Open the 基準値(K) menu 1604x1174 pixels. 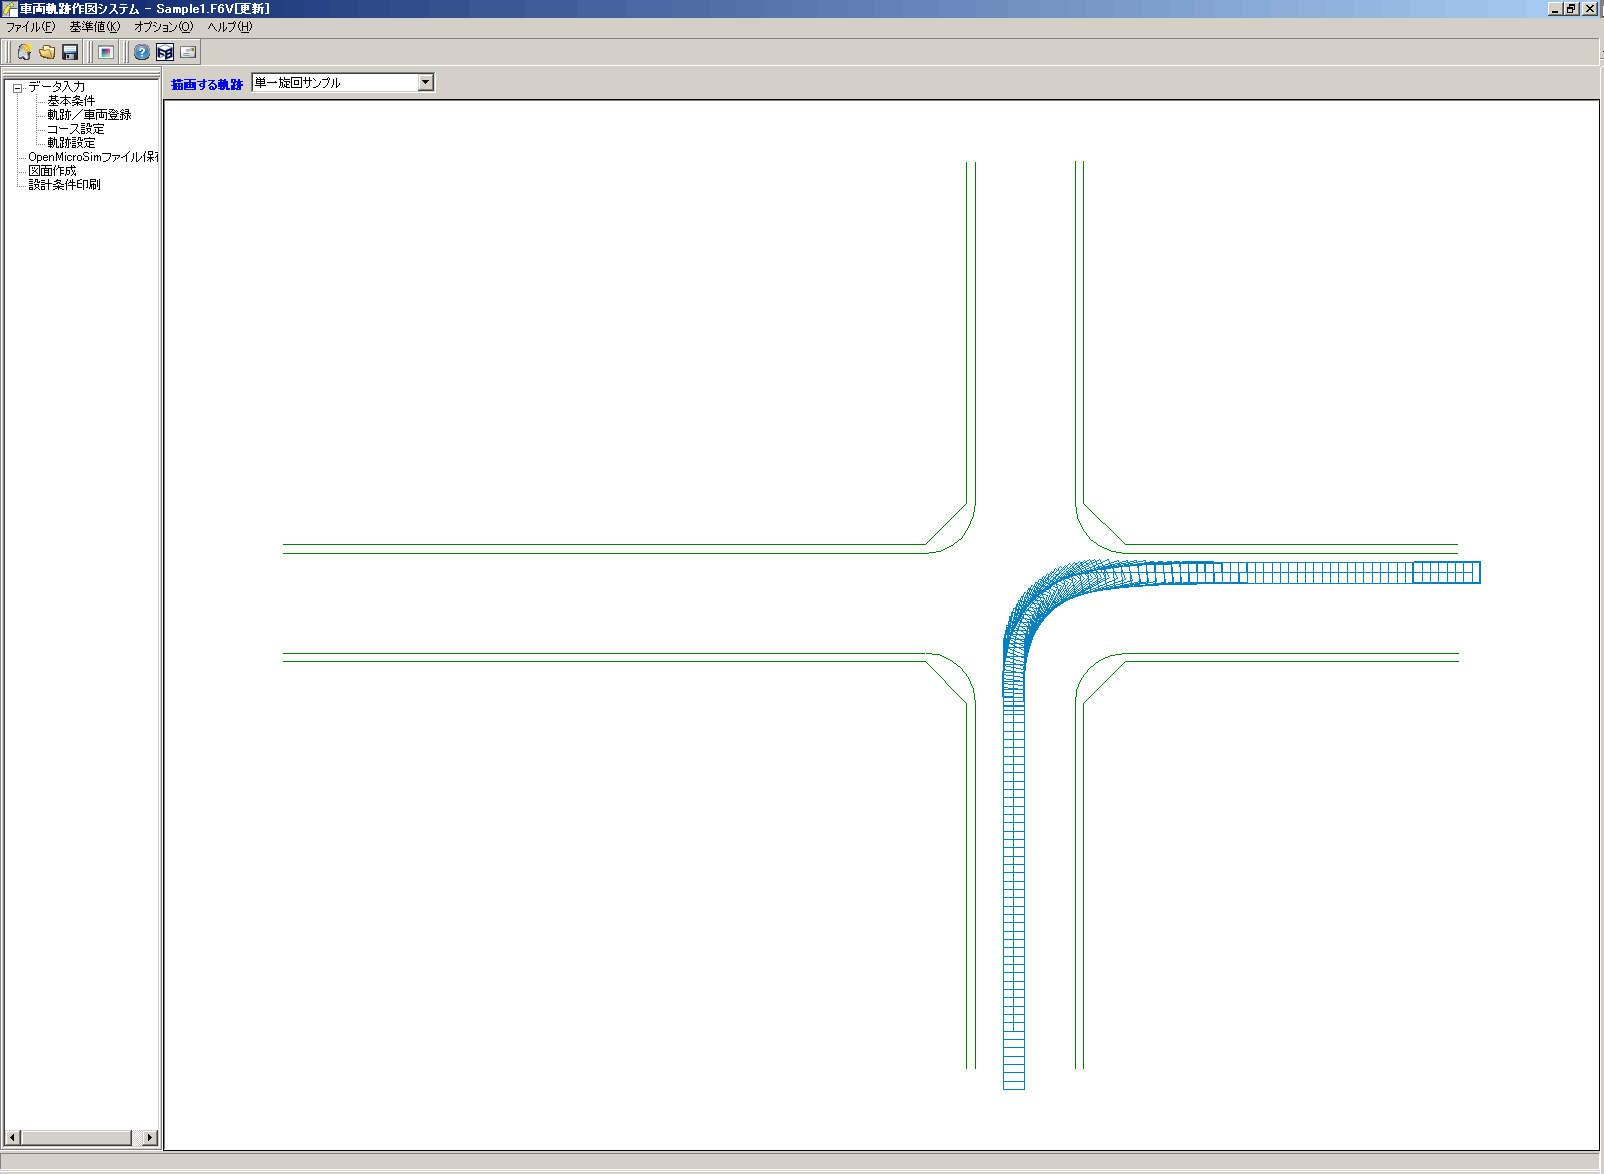[94, 27]
